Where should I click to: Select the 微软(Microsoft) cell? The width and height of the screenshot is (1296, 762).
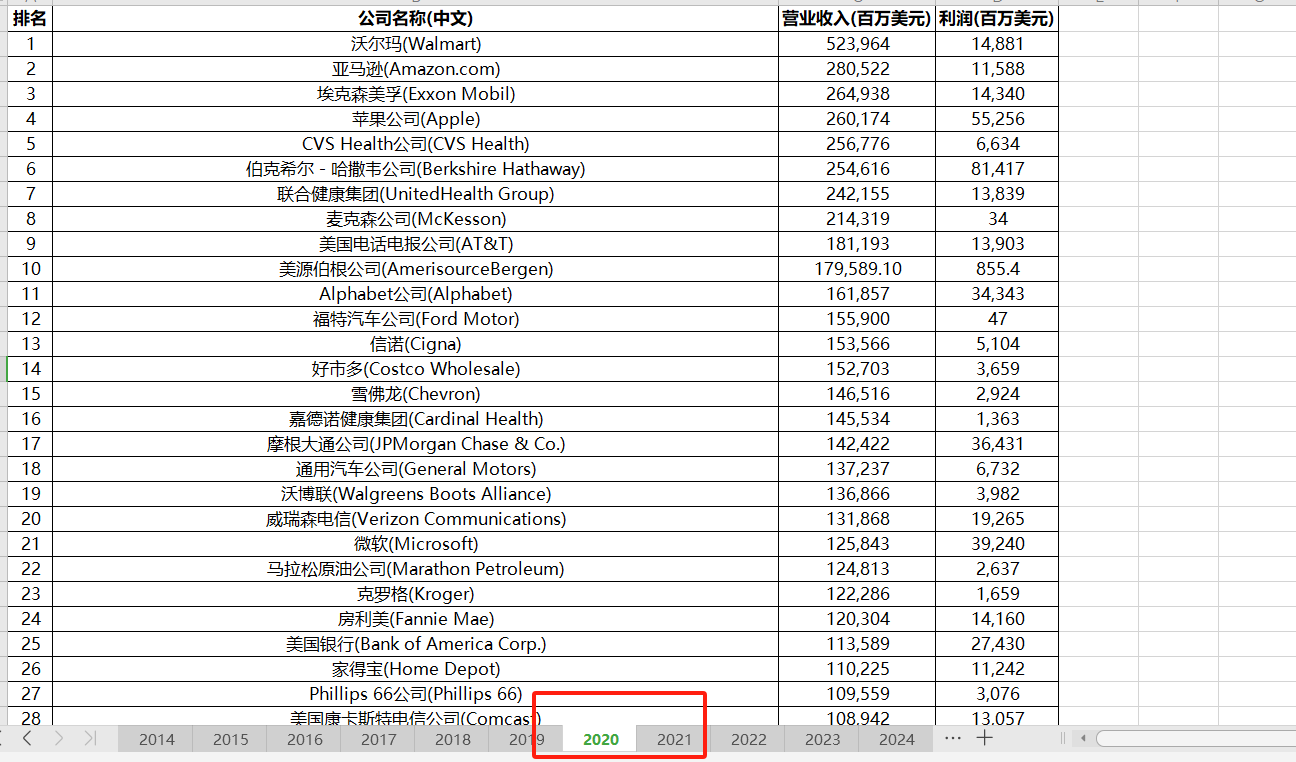(x=415, y=544)
